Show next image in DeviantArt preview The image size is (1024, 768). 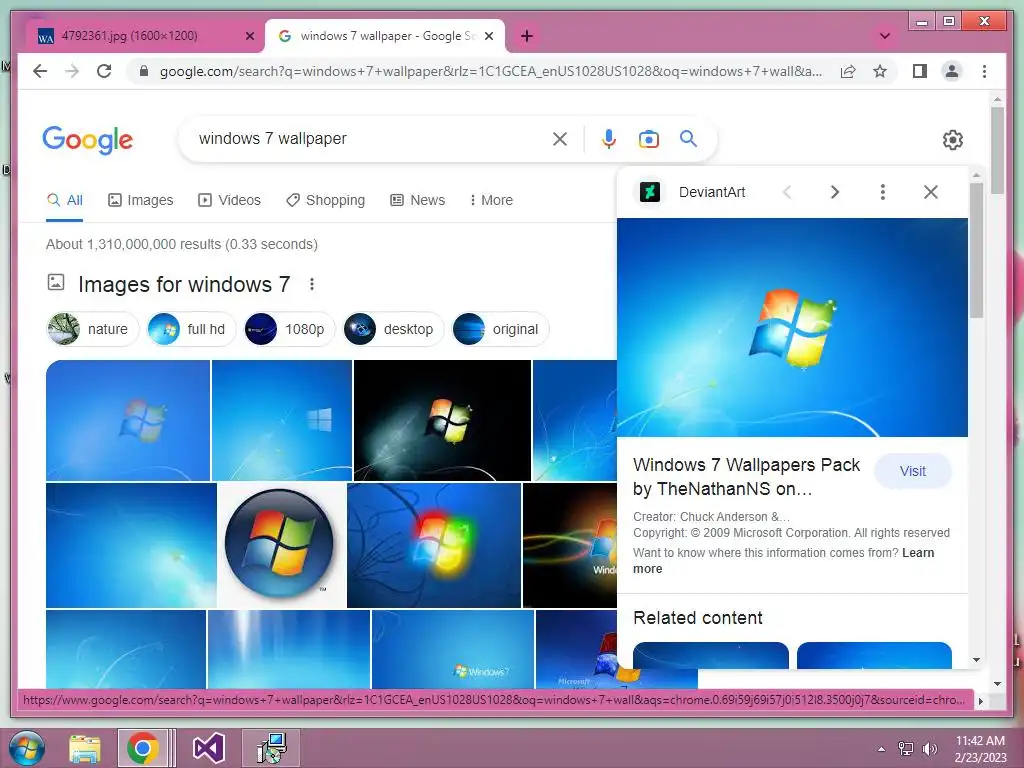tap(835, 192)
